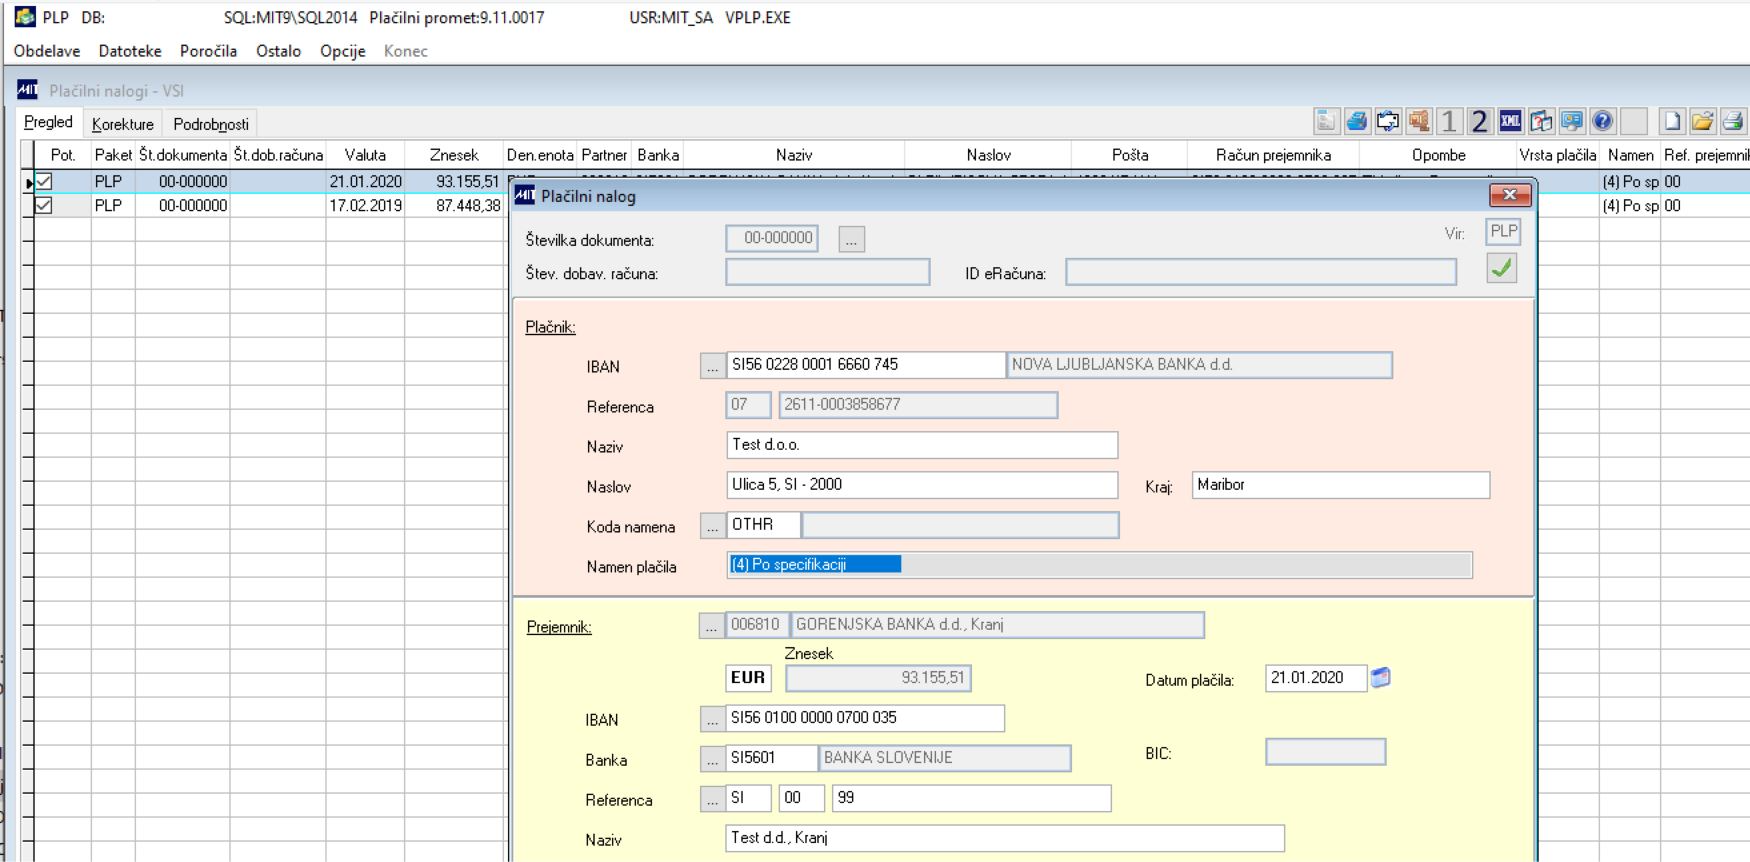Open lookup button beside recipient Banka field
This screenshot has width=1750, height=862.
click(711, 760)
